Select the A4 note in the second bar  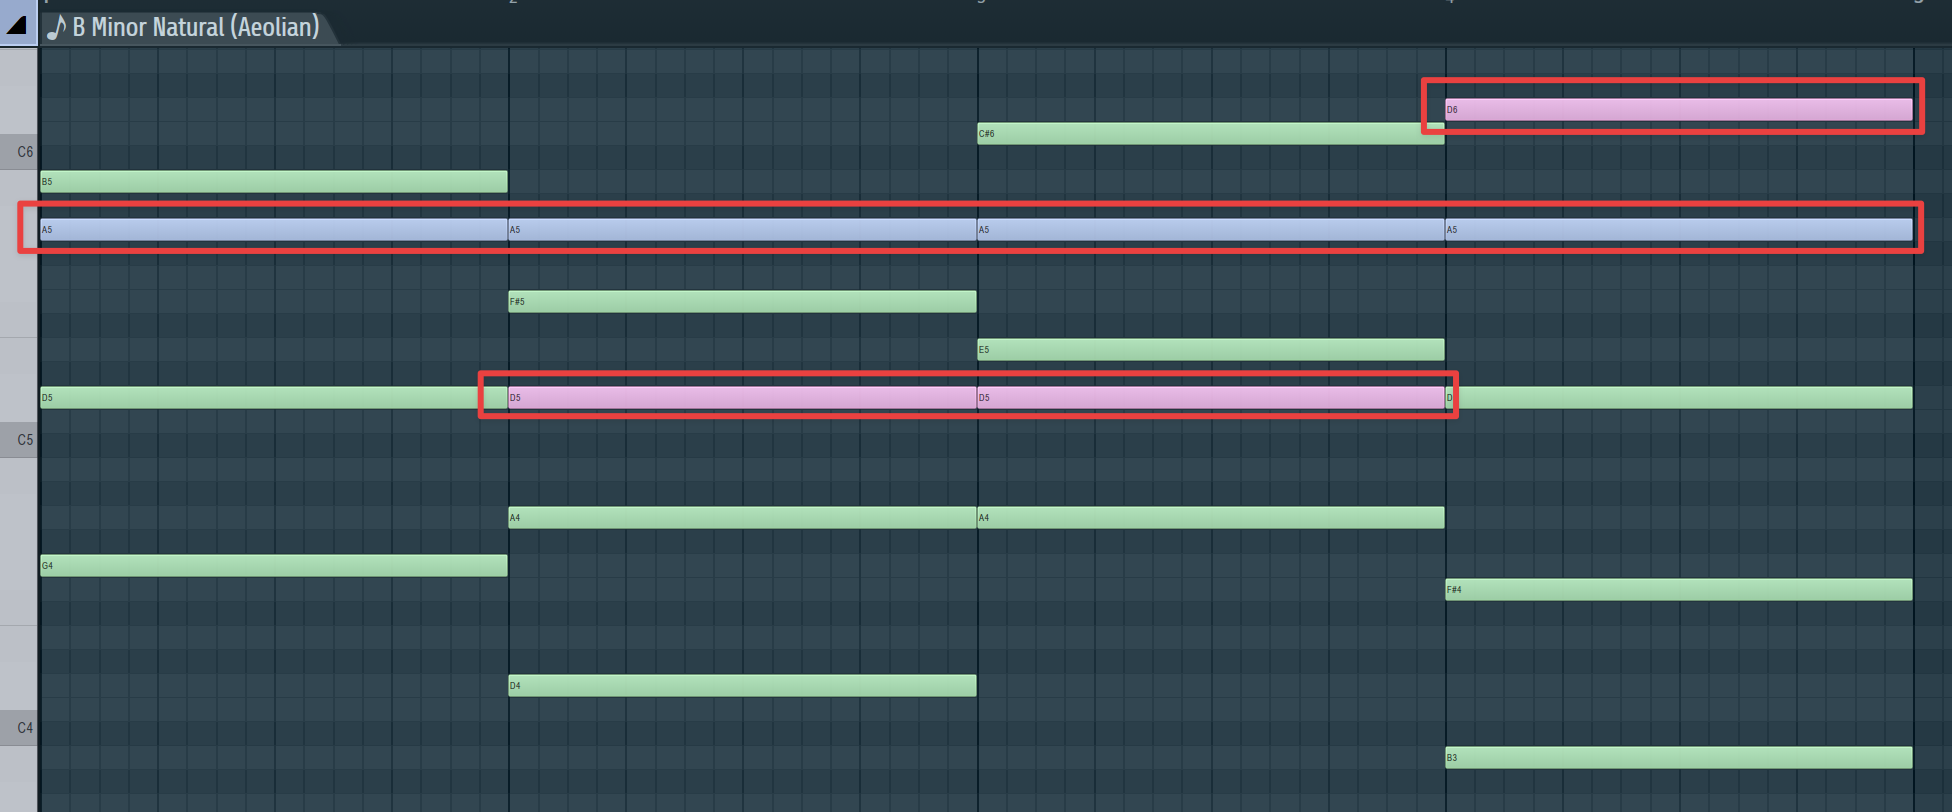(742, 518)
